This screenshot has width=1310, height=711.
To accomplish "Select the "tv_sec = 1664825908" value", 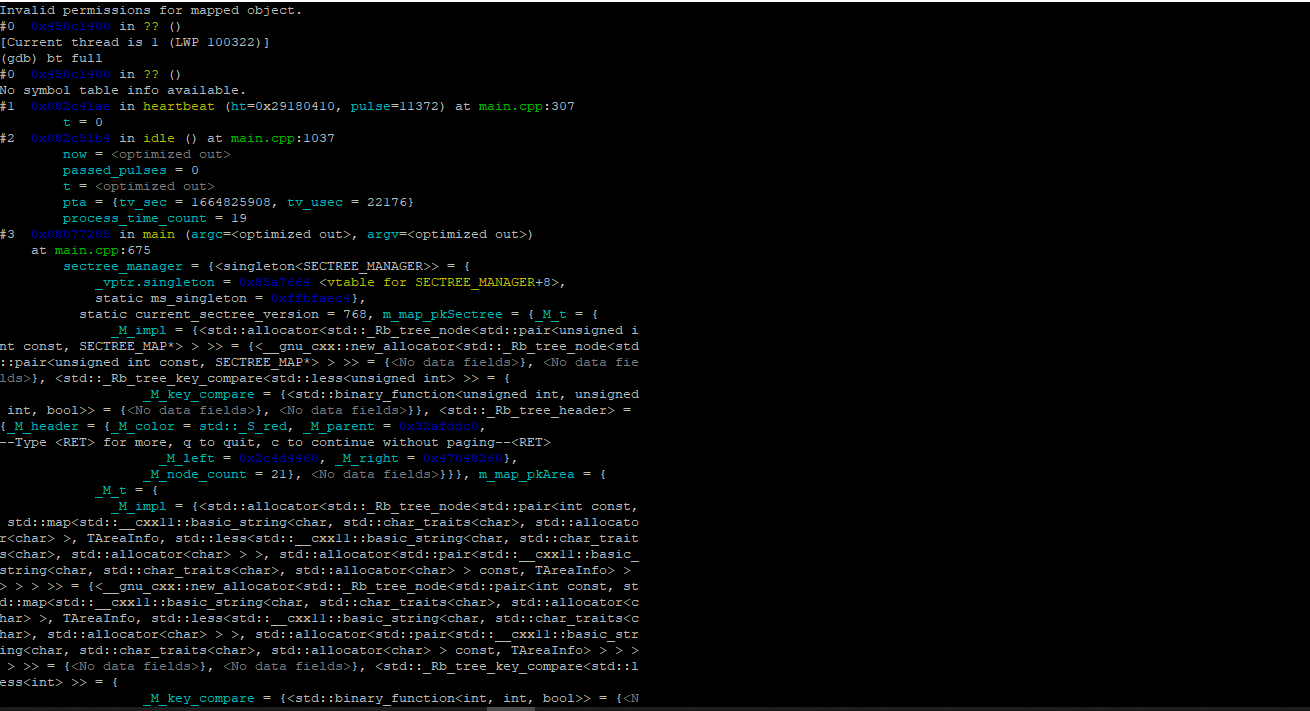I will click(x=195, y=202).
